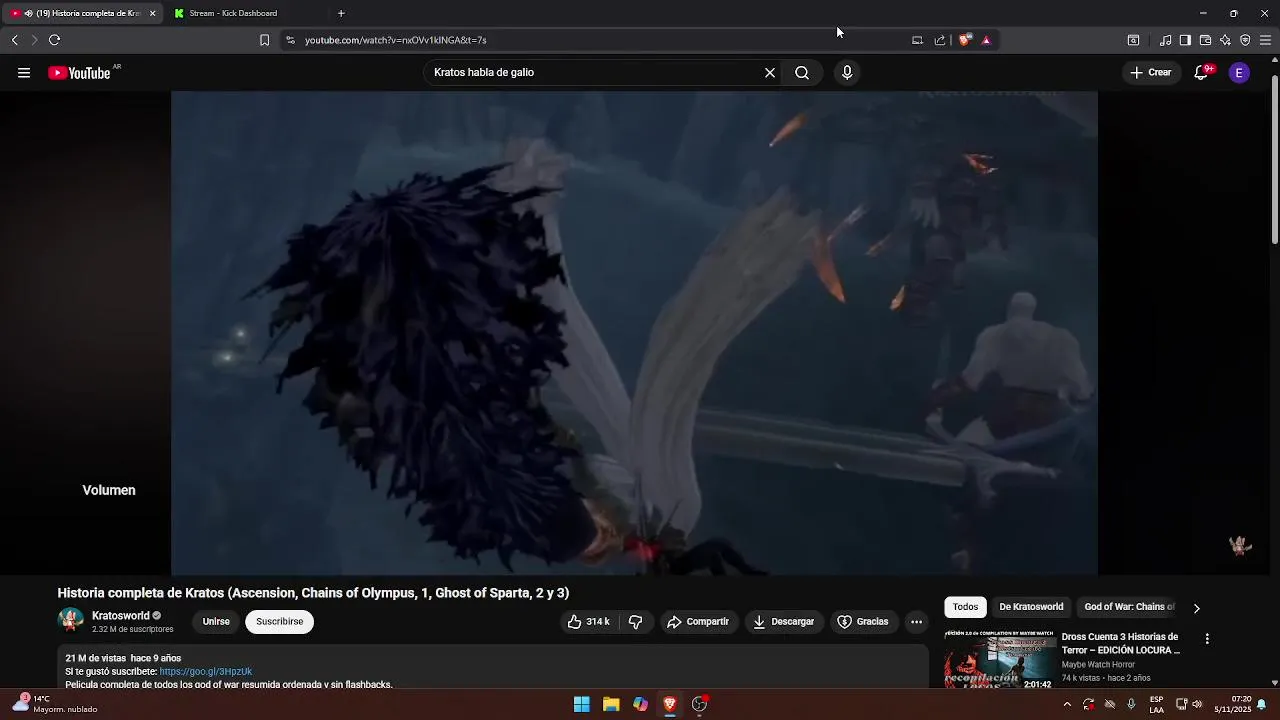Viewport: 1280px width, 720px height.
Task: Open the Brave taskbar icon
Action: [x=670, y=704]
